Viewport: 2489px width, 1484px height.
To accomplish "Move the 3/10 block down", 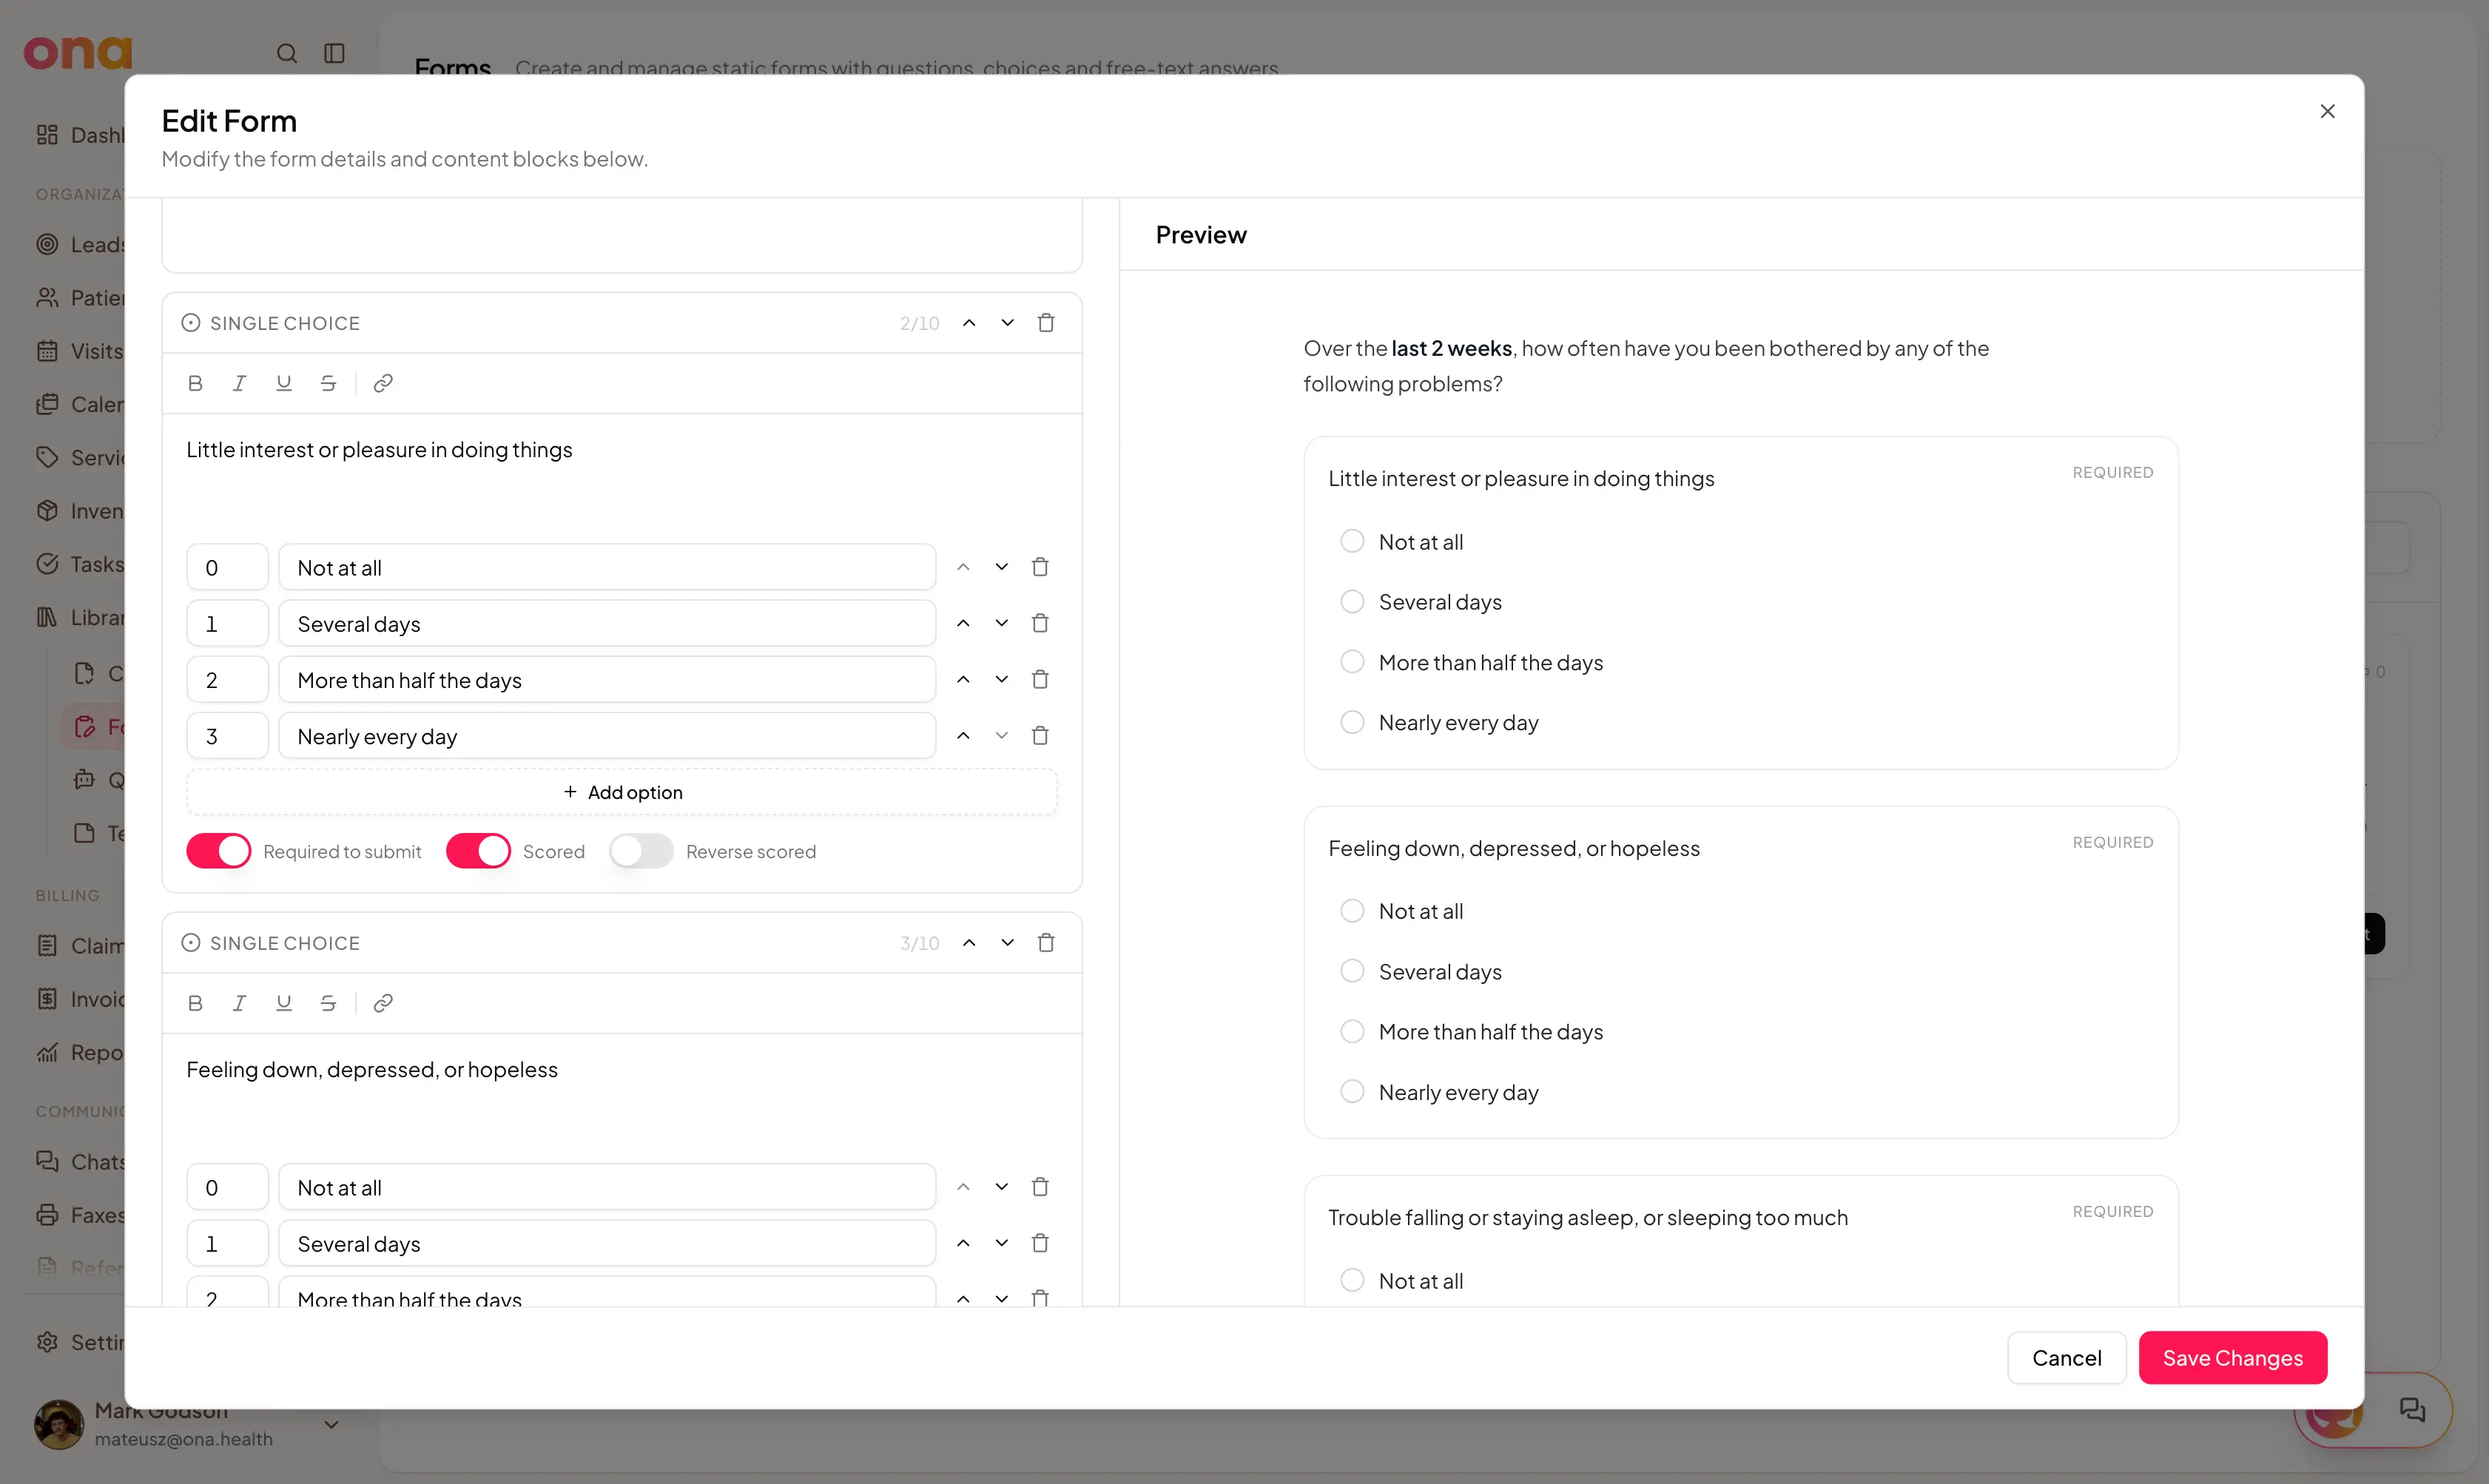I will [1008, 943].
